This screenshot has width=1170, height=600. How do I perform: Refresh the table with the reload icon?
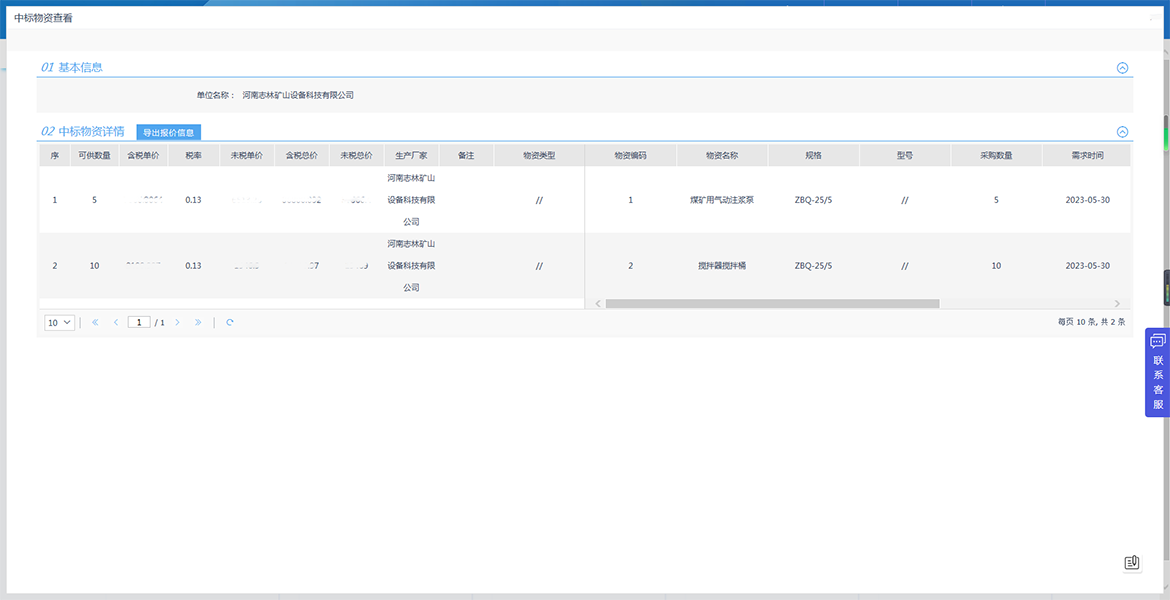coord(230,323)
